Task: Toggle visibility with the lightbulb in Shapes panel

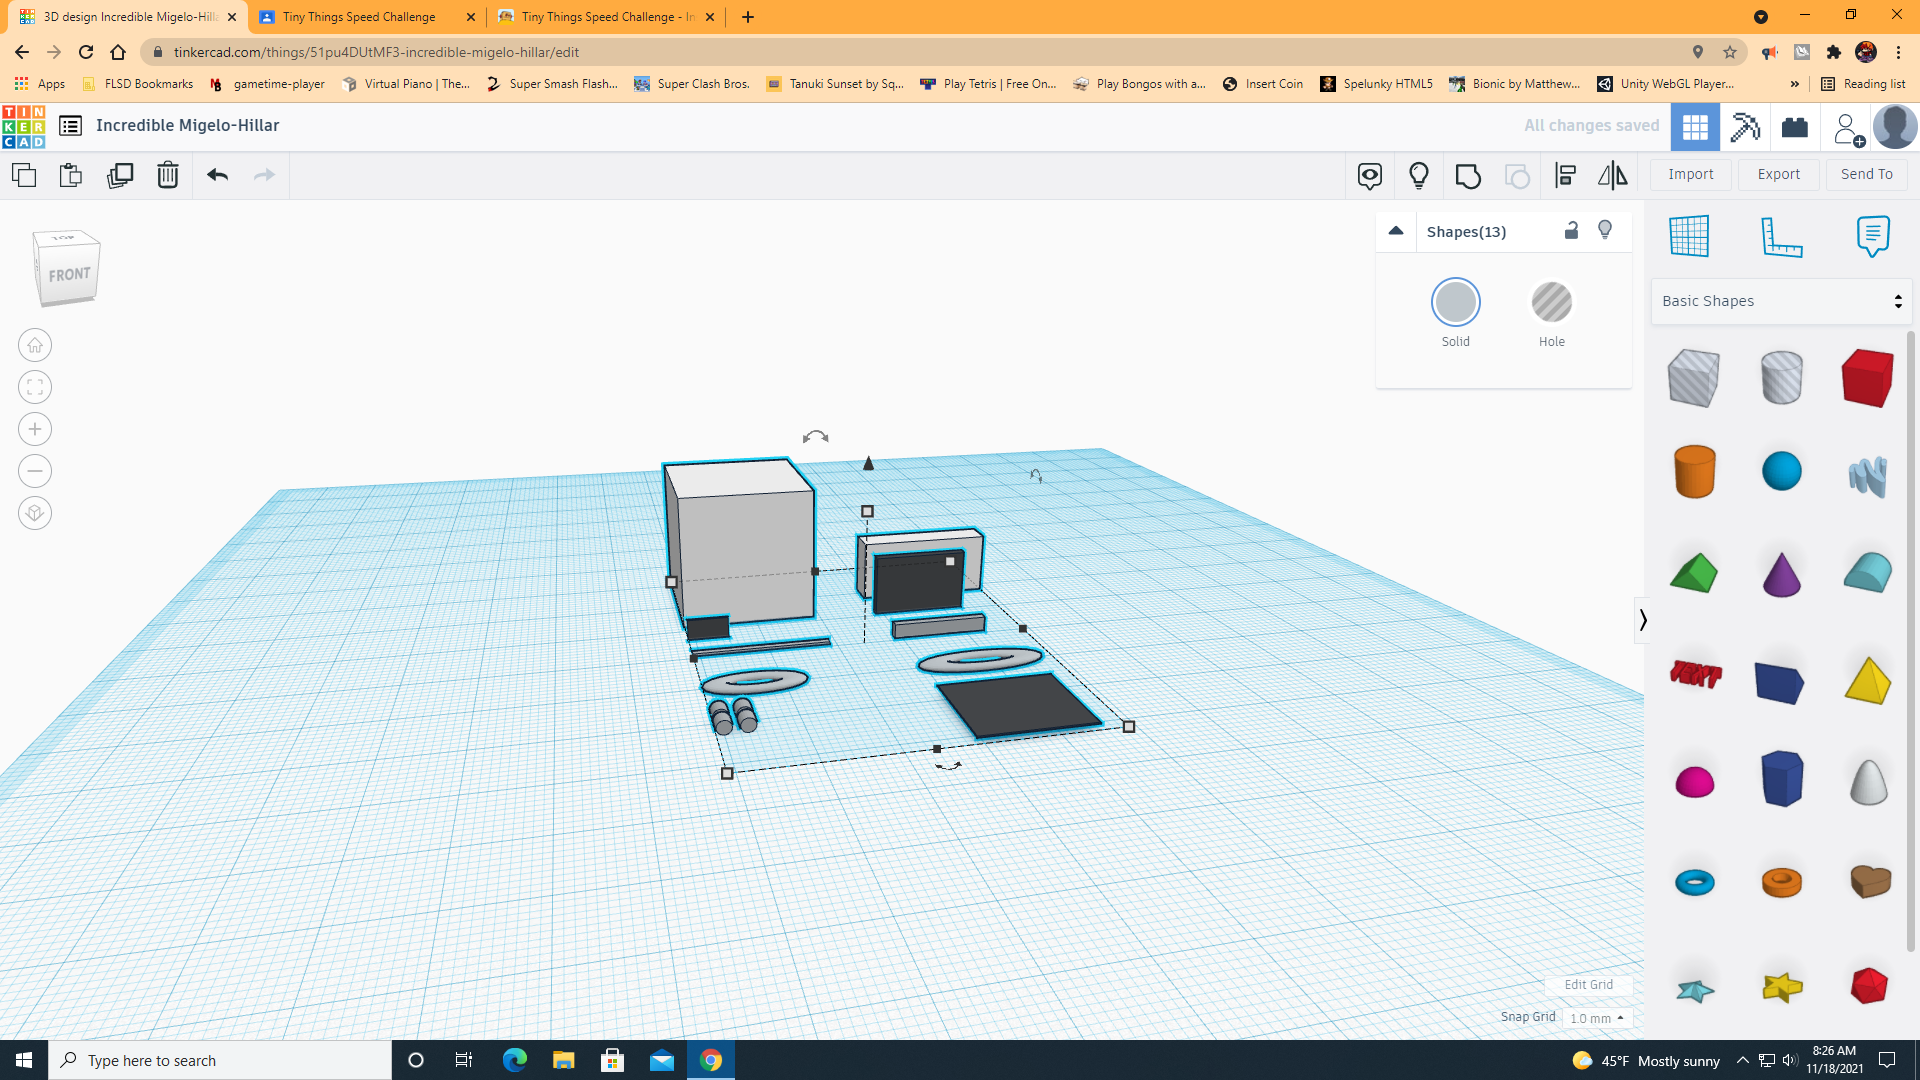Action: coord(1606,230)
